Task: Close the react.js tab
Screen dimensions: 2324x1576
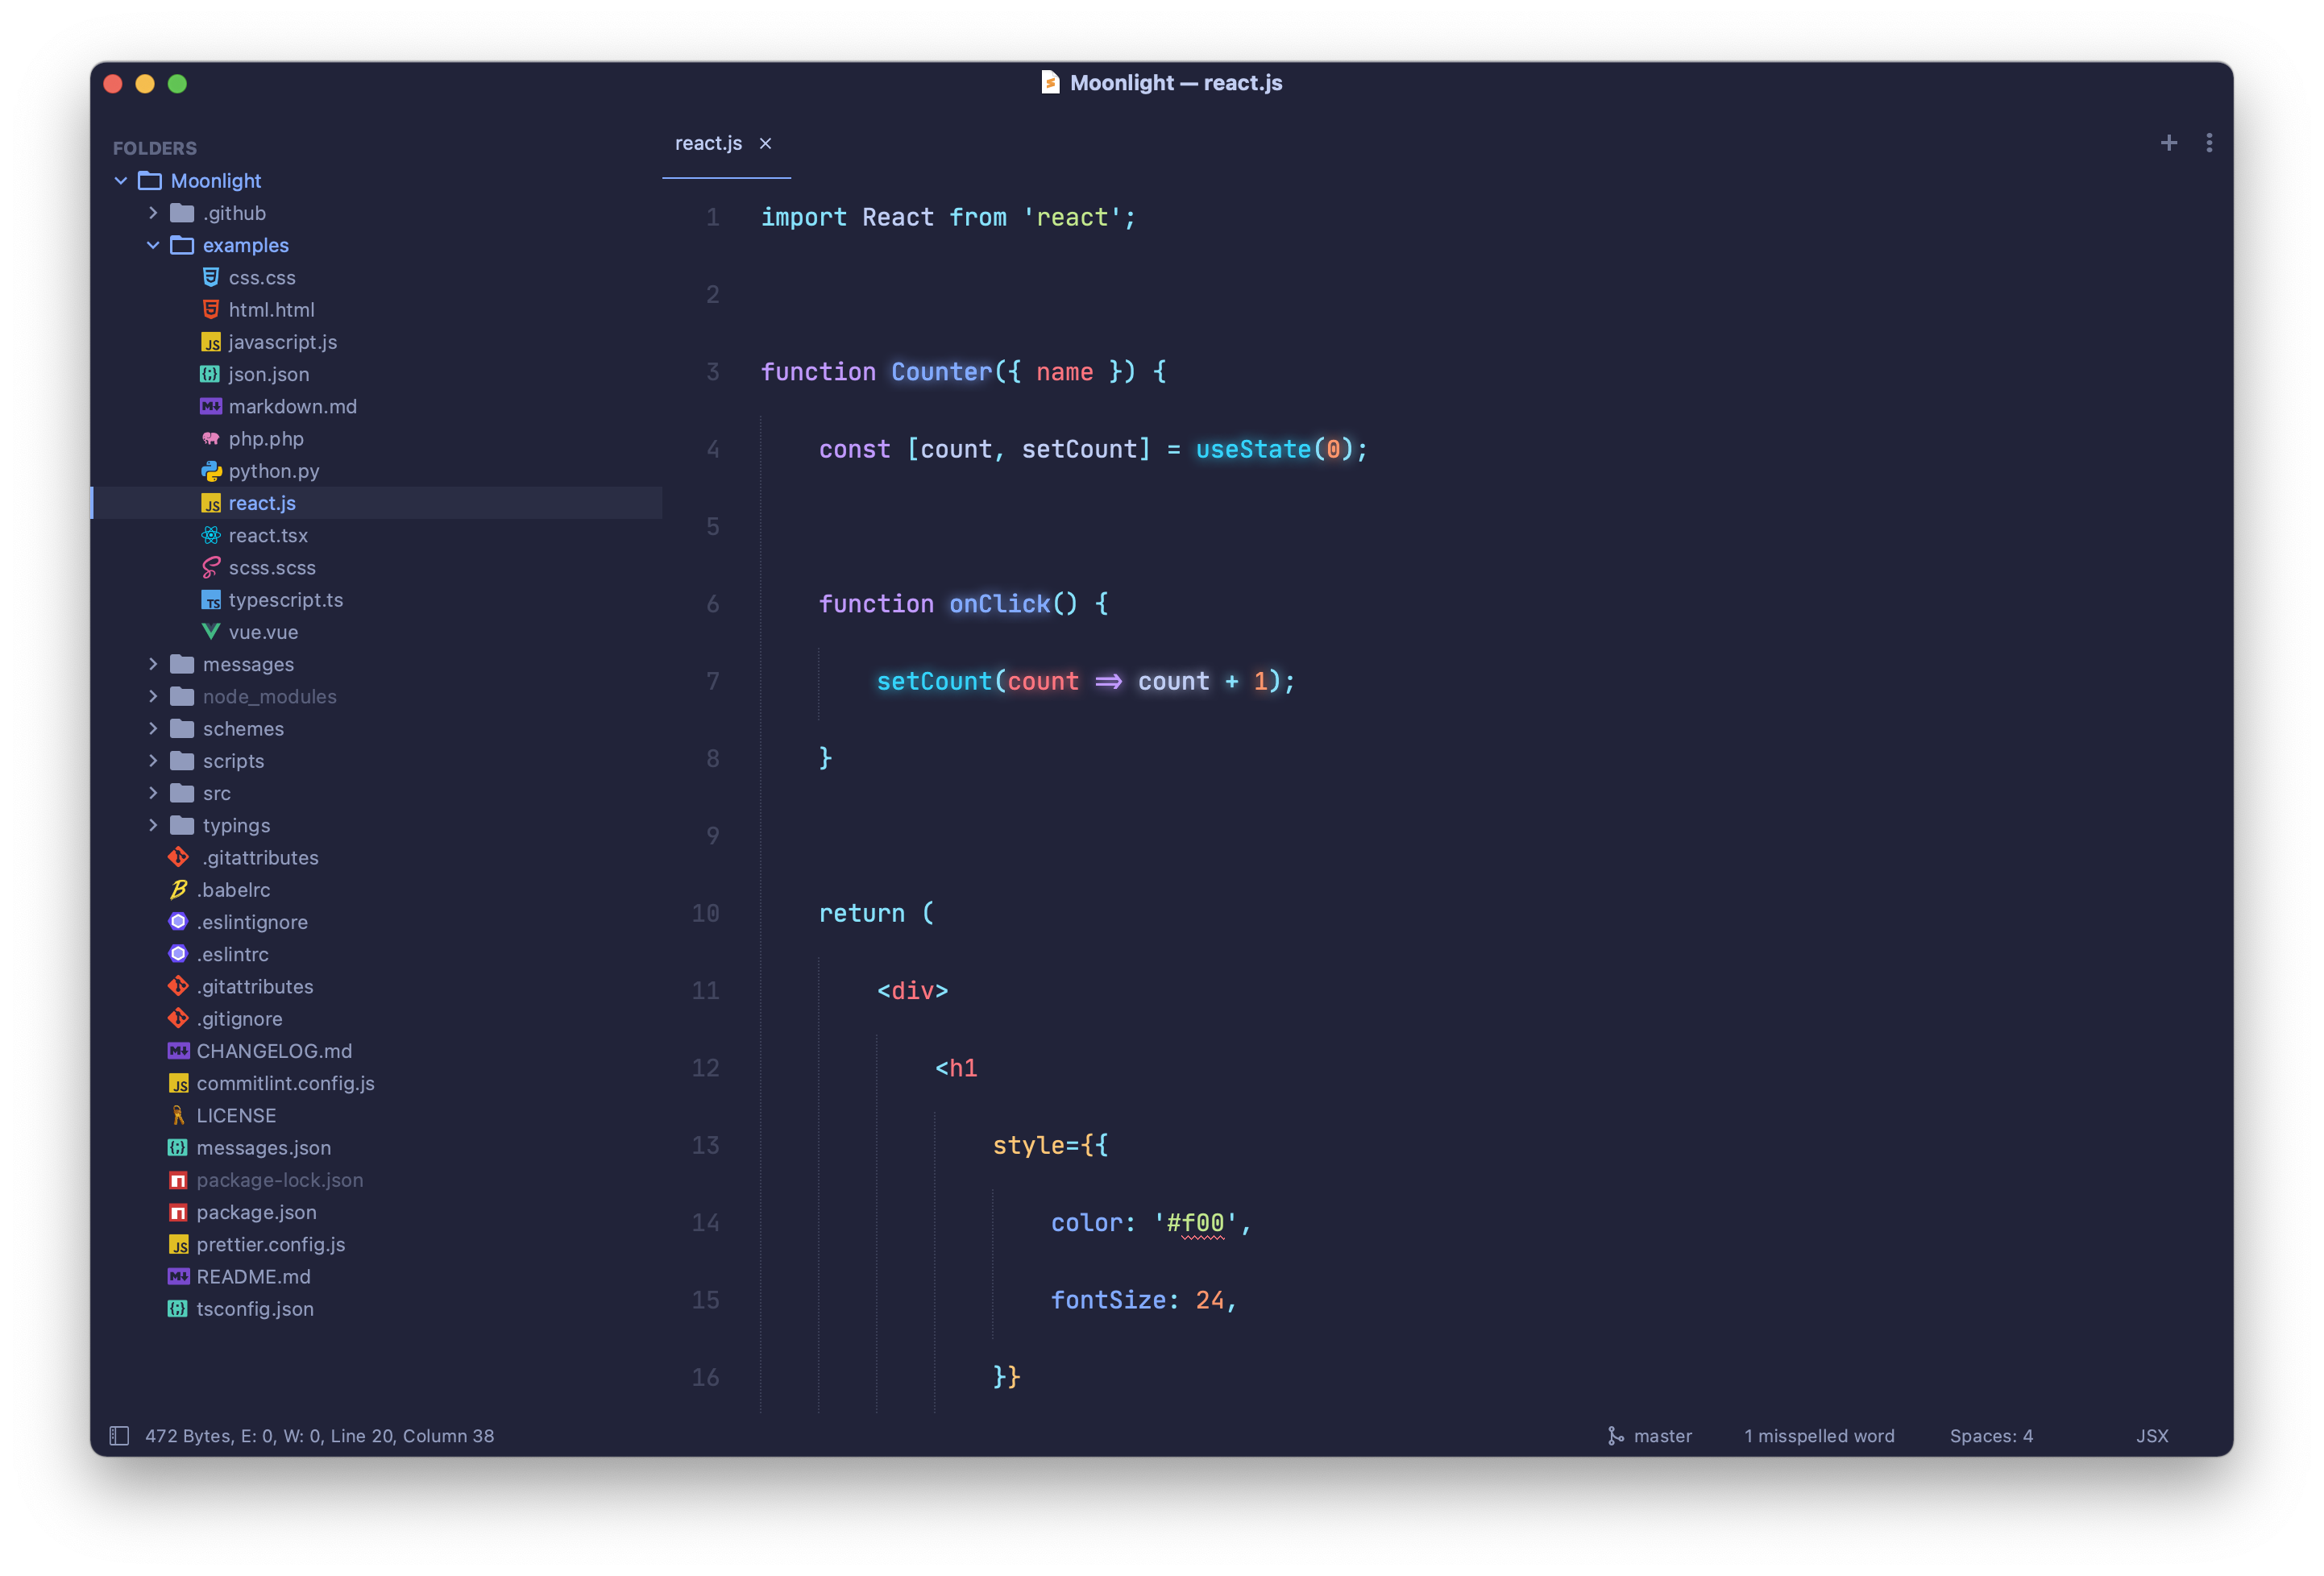Action: pyautogui.click(x=765, y=143)
